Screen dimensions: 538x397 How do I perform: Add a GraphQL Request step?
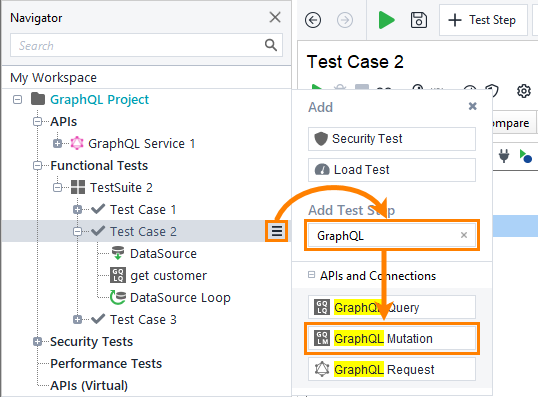(x=392, y=369)
